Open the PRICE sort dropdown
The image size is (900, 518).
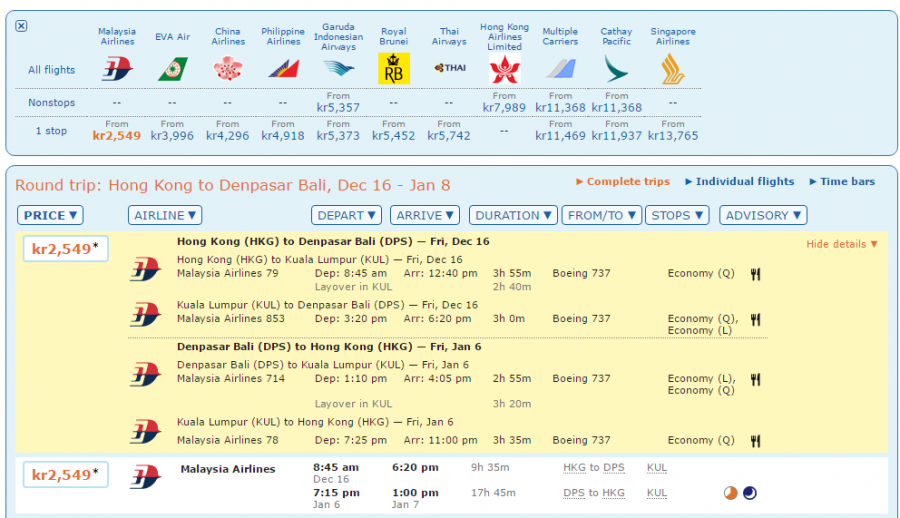click(x=50, y=215)
